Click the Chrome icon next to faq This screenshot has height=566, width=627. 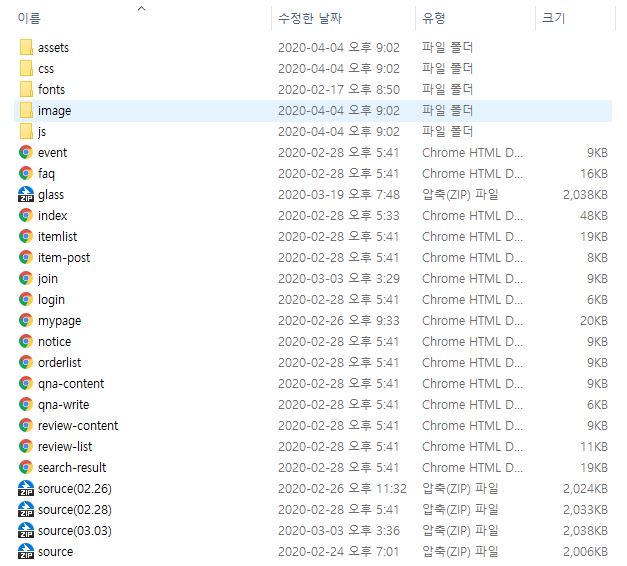26,173
